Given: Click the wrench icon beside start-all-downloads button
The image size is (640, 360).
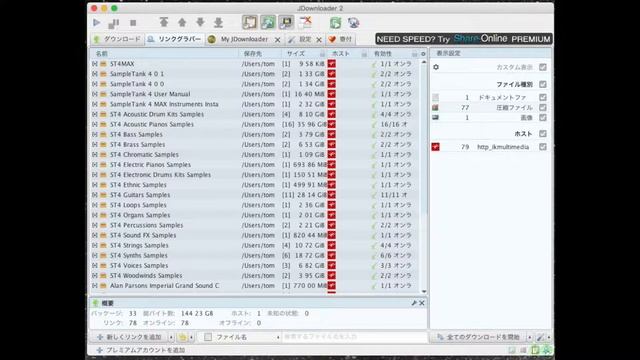Looking at the screenshot, I should [x=540, y=337].
